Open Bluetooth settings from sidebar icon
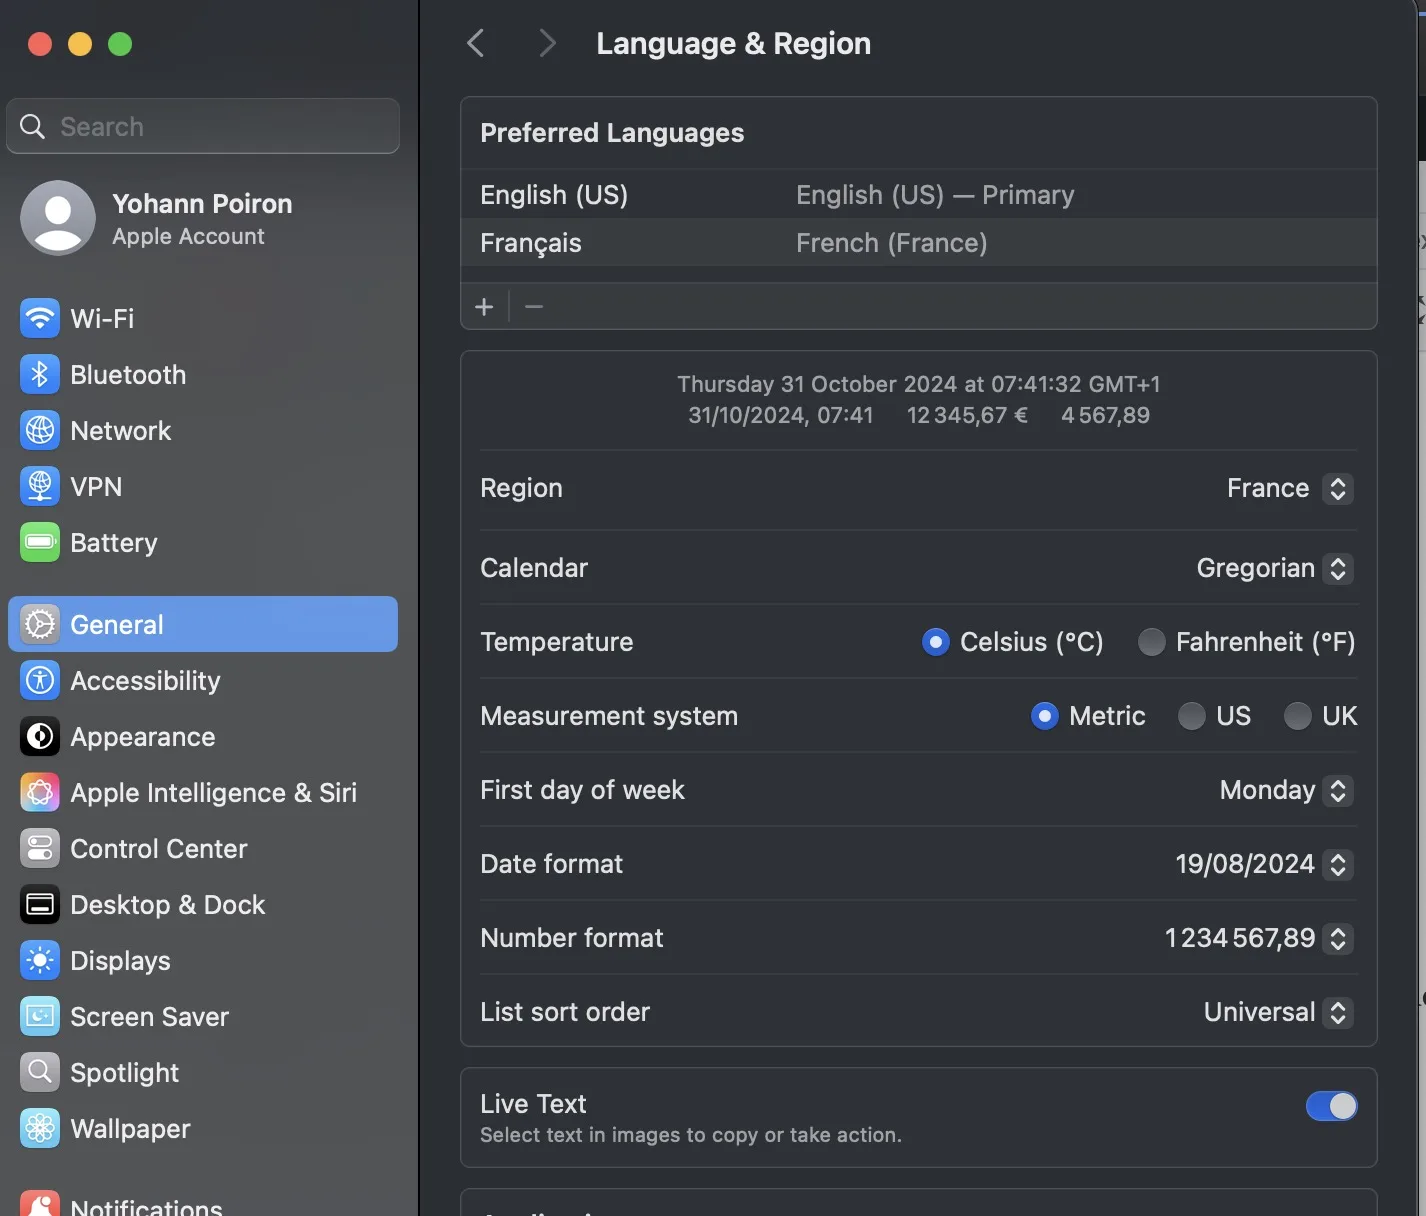This screenshot has width=1426, height=1216. (x=40, y=375)
